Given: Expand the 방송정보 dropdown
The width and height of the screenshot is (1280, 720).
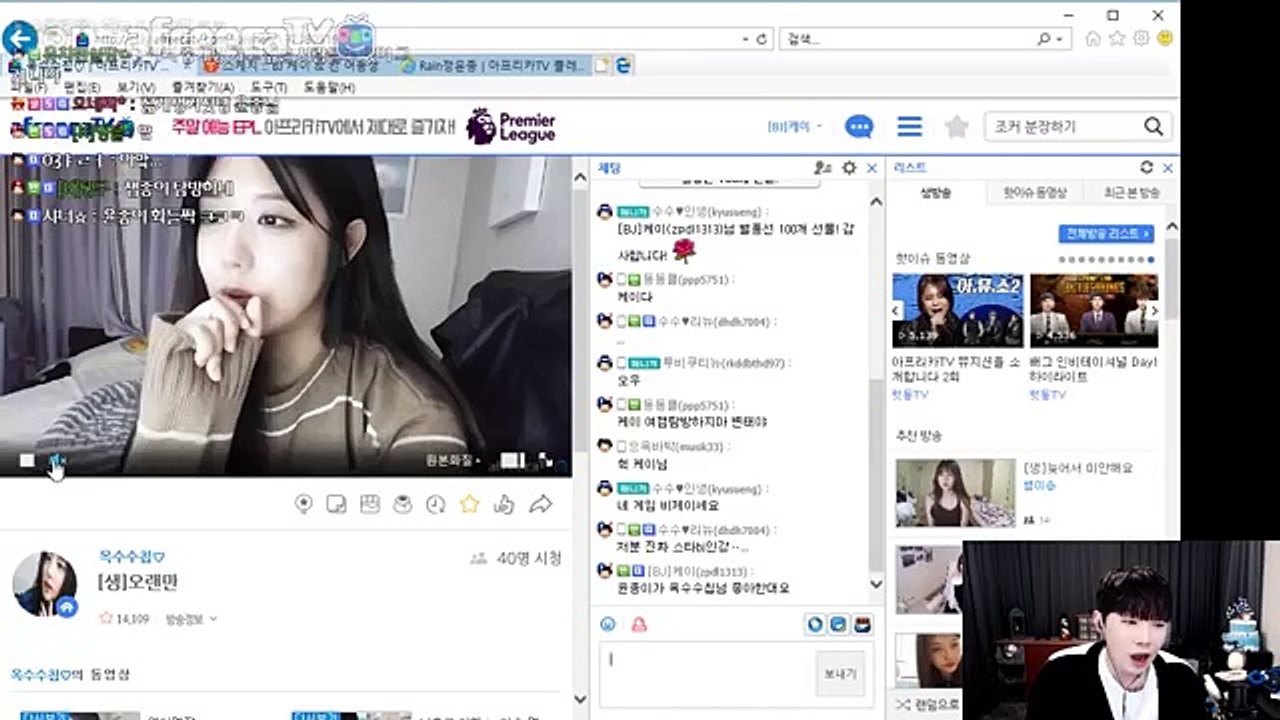Looking at the screenshot, I should point(192,619).
